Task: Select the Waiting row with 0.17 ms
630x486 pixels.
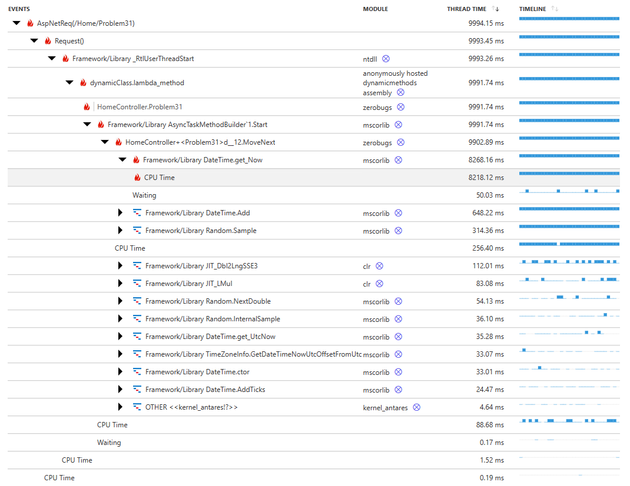Action: (313, 442)
